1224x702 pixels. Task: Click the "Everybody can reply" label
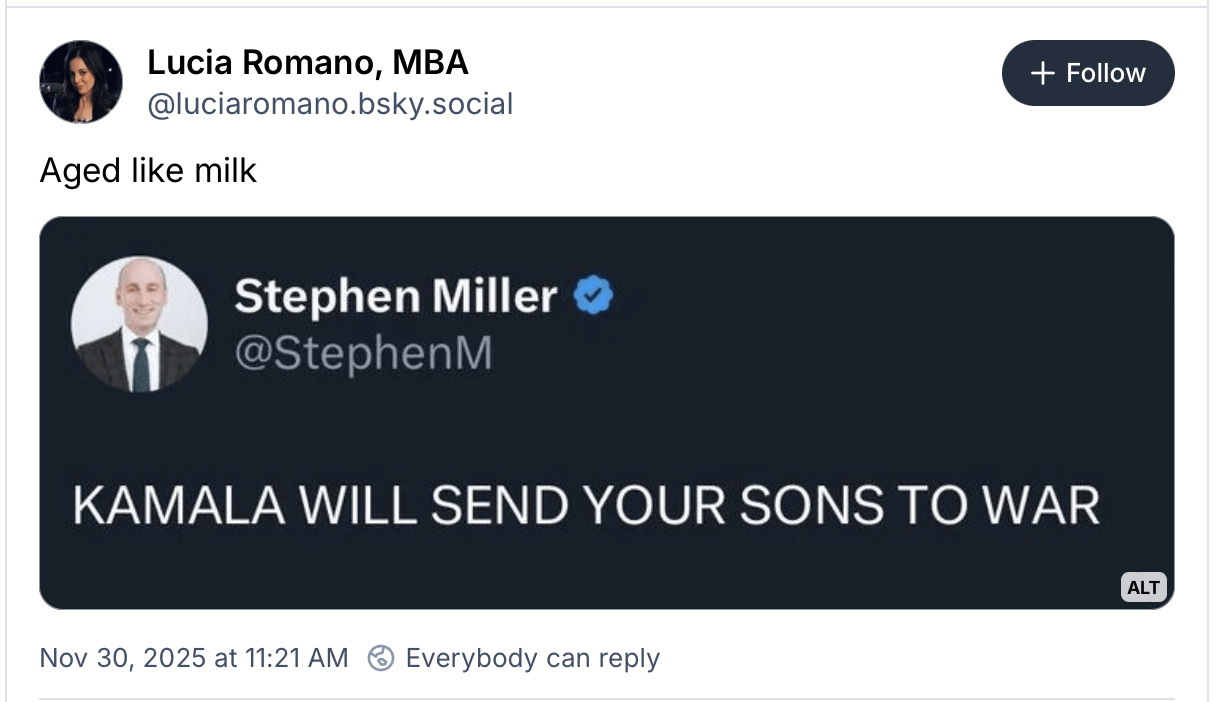click(x=532, y=658)
